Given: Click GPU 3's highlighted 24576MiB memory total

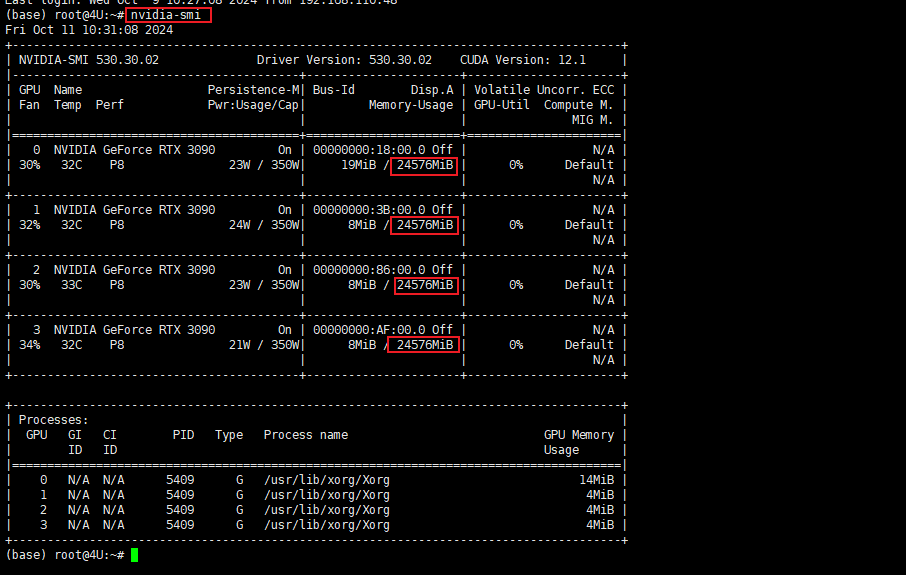Looking at the screenshot, I should pyautogui.click(x=424, y=345).
